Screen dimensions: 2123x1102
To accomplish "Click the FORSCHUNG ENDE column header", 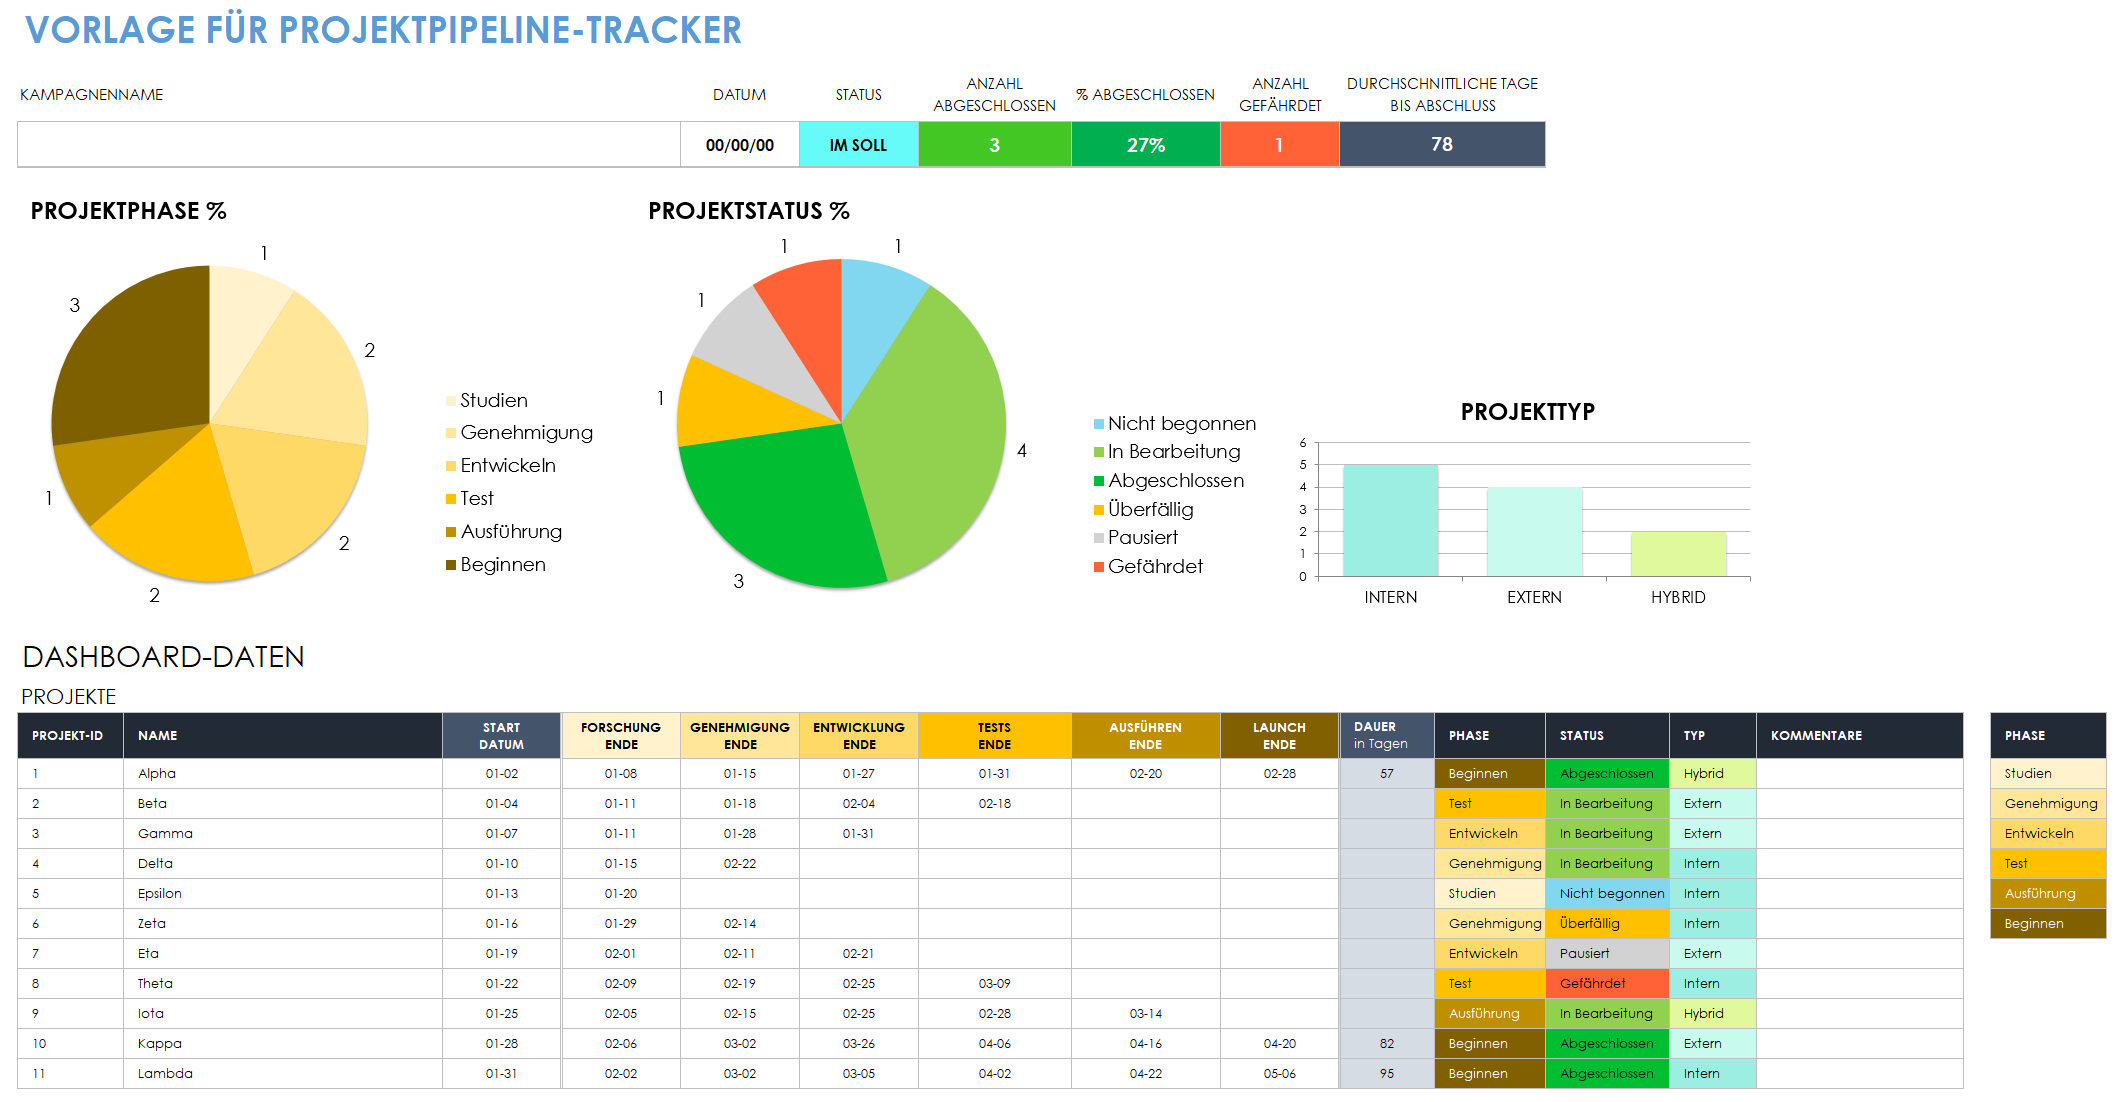I will tap(621, 736).
